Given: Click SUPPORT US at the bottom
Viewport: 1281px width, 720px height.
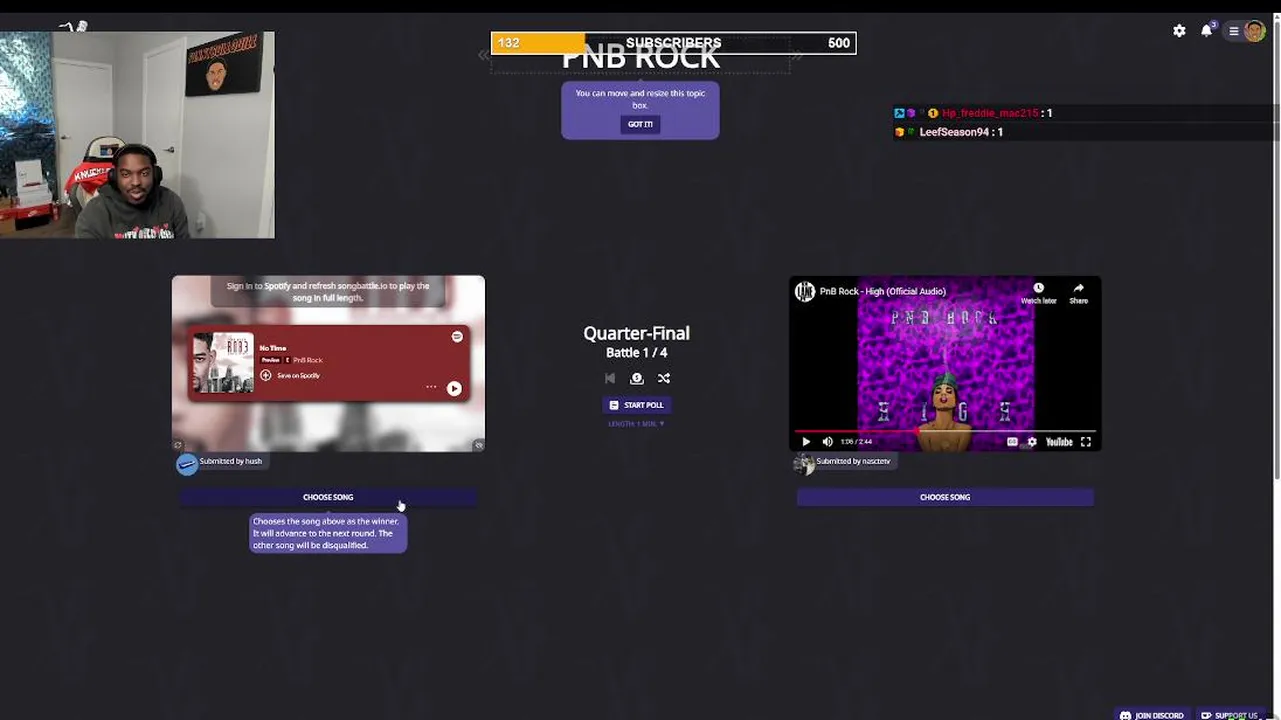Looking at the screenshot, I should 1230,715.
